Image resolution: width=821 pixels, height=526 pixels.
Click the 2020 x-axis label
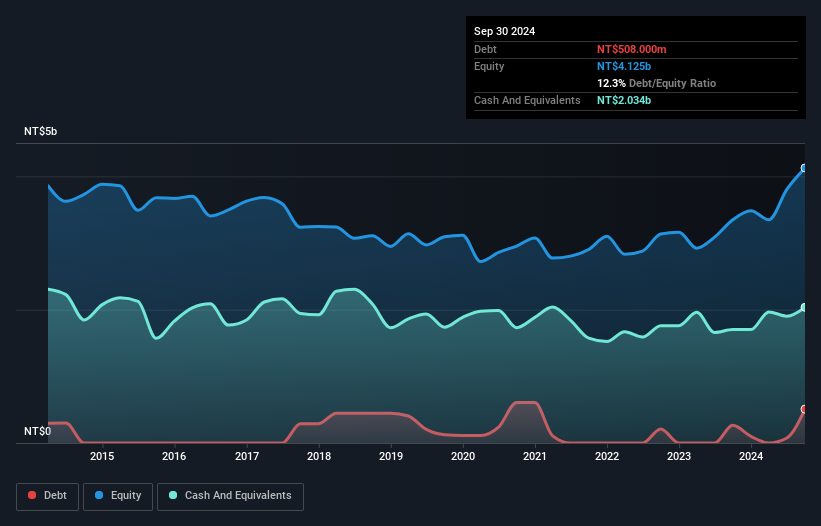tap(463, 456)
